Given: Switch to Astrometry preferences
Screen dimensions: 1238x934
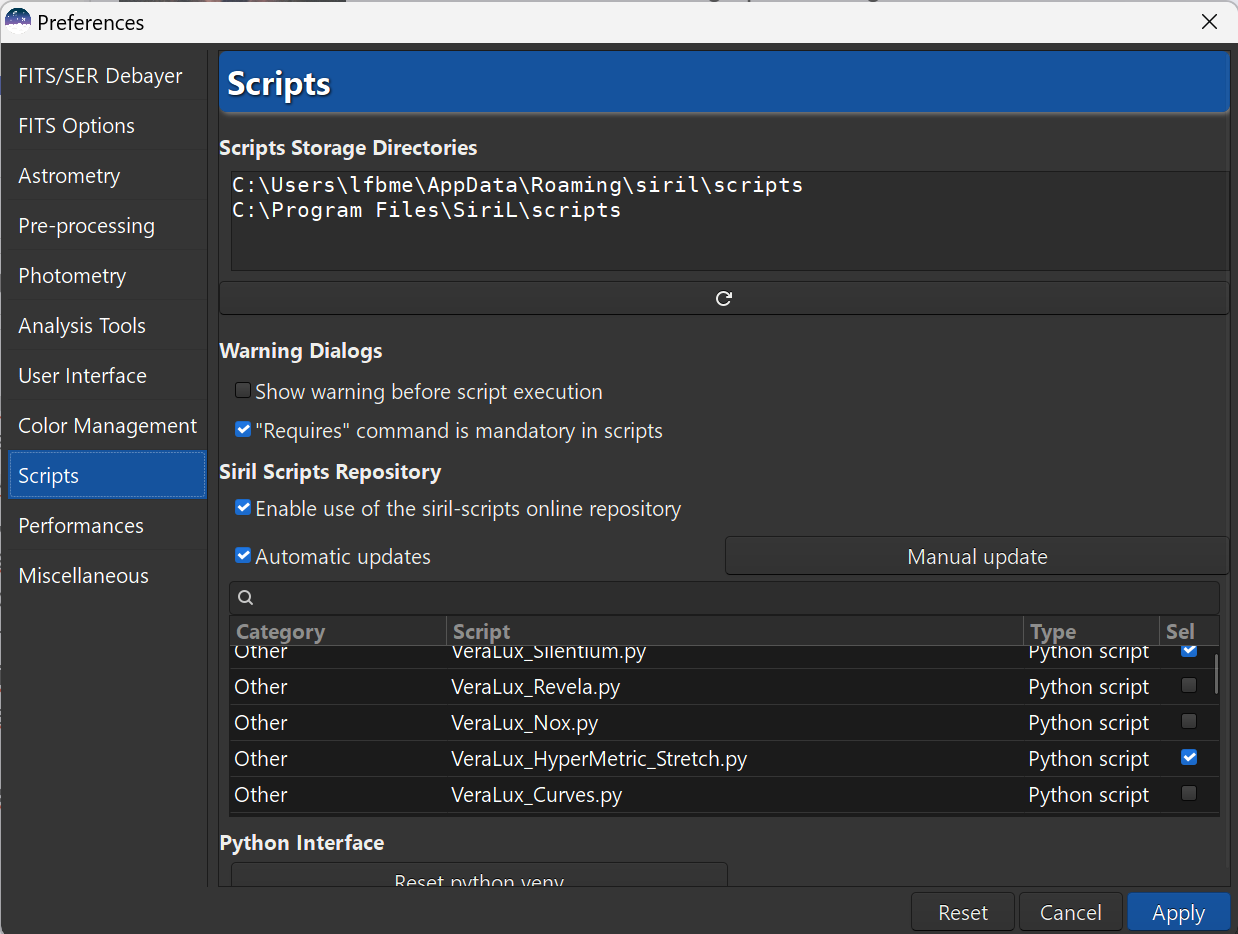Looking at the screenshot, I should (106, 176).
